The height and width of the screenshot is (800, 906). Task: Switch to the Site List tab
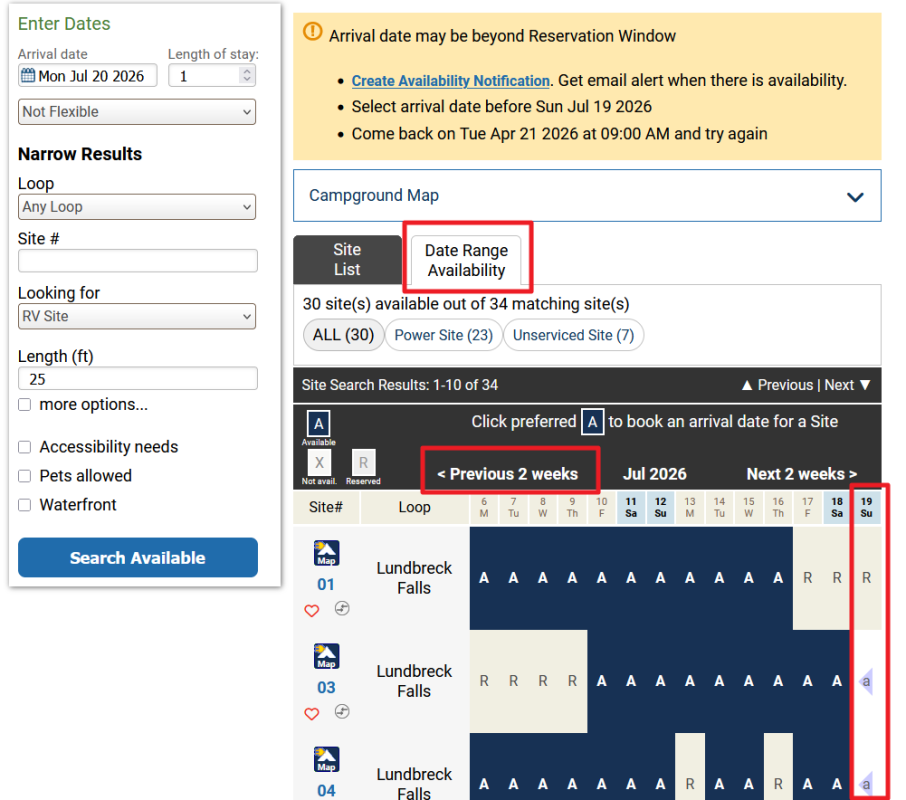coord(347,260)
